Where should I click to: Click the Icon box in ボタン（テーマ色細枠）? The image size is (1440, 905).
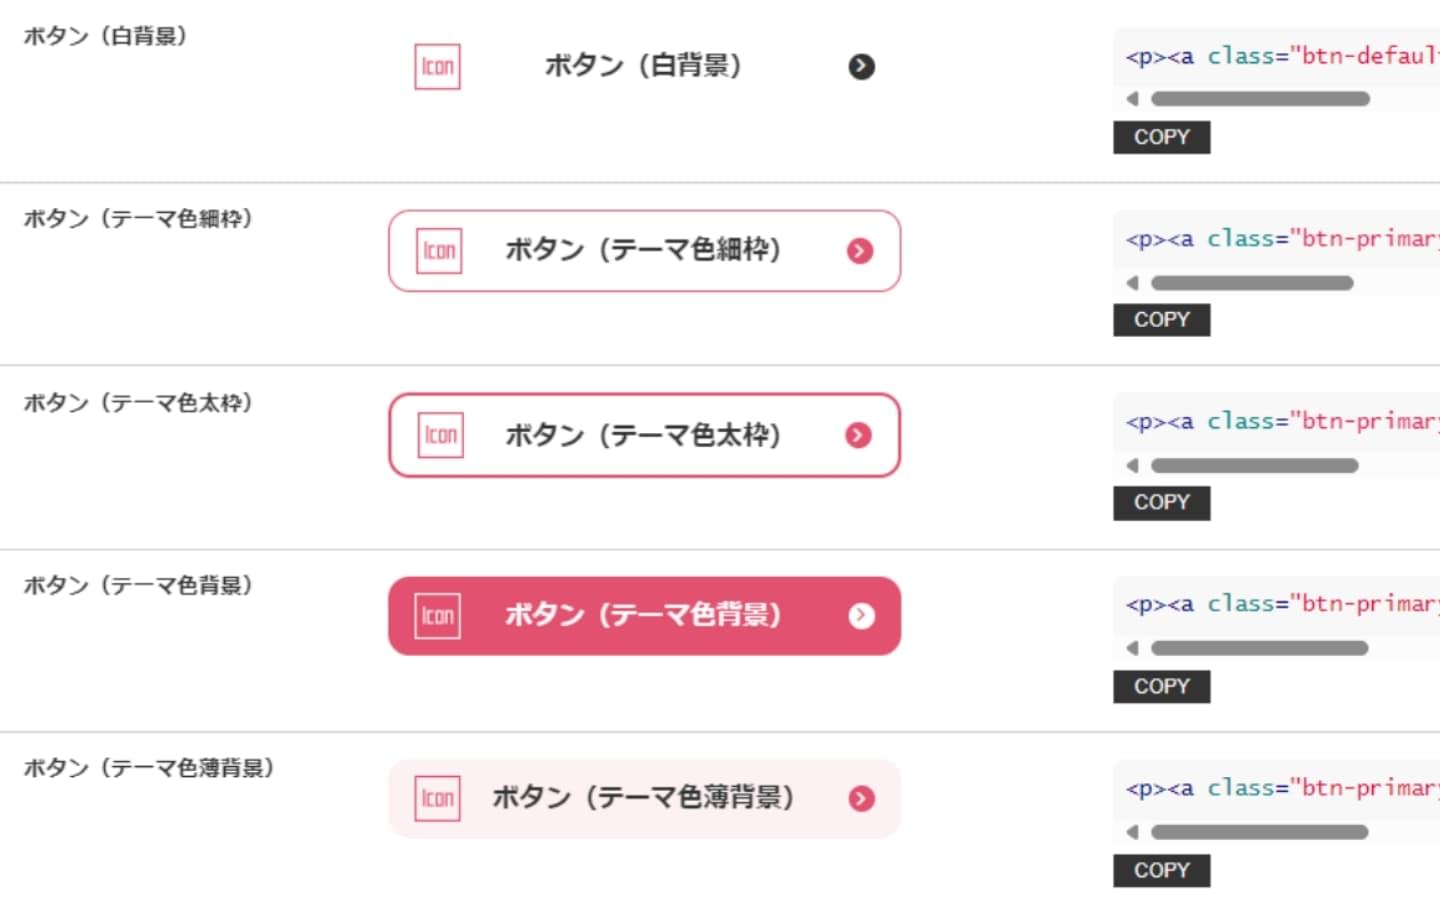439,250
